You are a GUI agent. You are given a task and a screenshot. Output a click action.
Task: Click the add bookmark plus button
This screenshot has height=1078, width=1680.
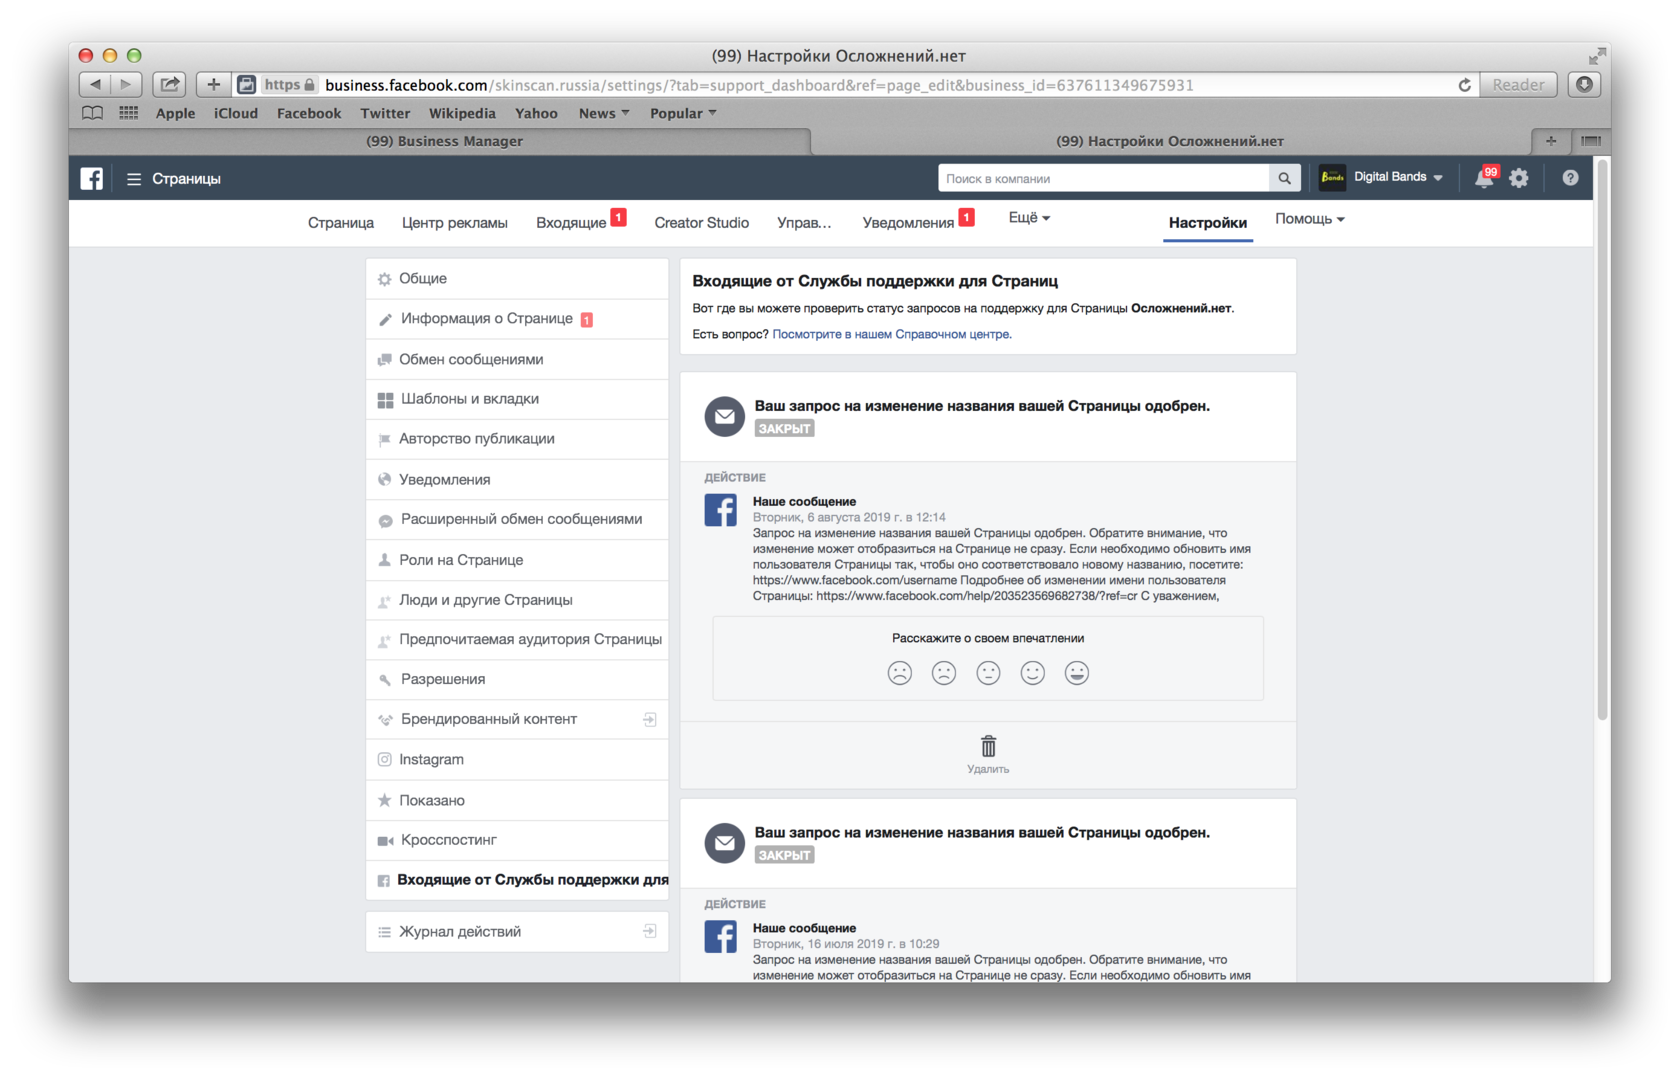coord(213,85)
